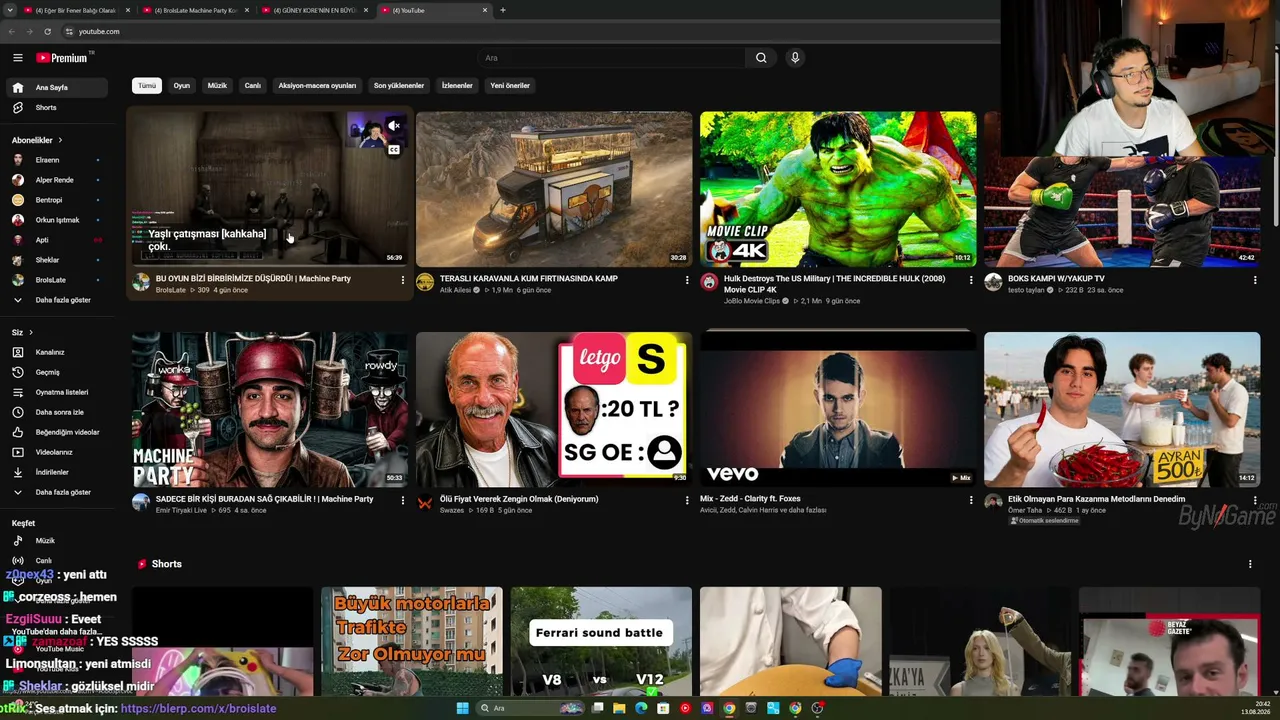Start voice search with the microphone

tap(795, 58)
